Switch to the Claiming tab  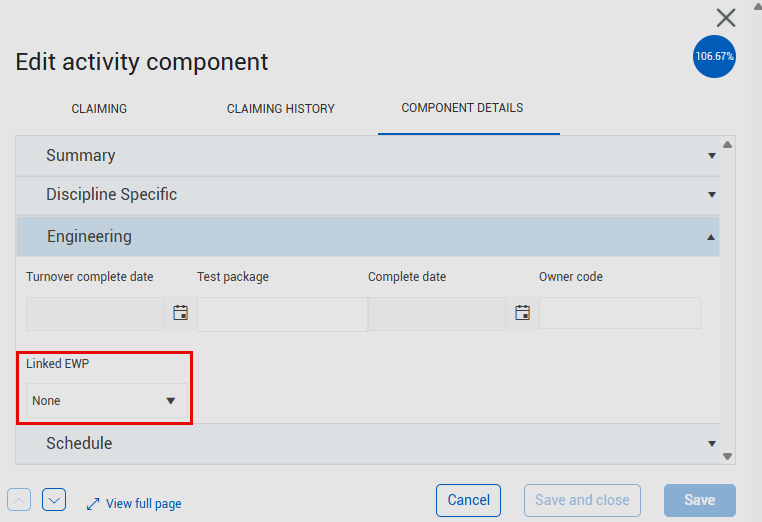click(x=99, y=109)
